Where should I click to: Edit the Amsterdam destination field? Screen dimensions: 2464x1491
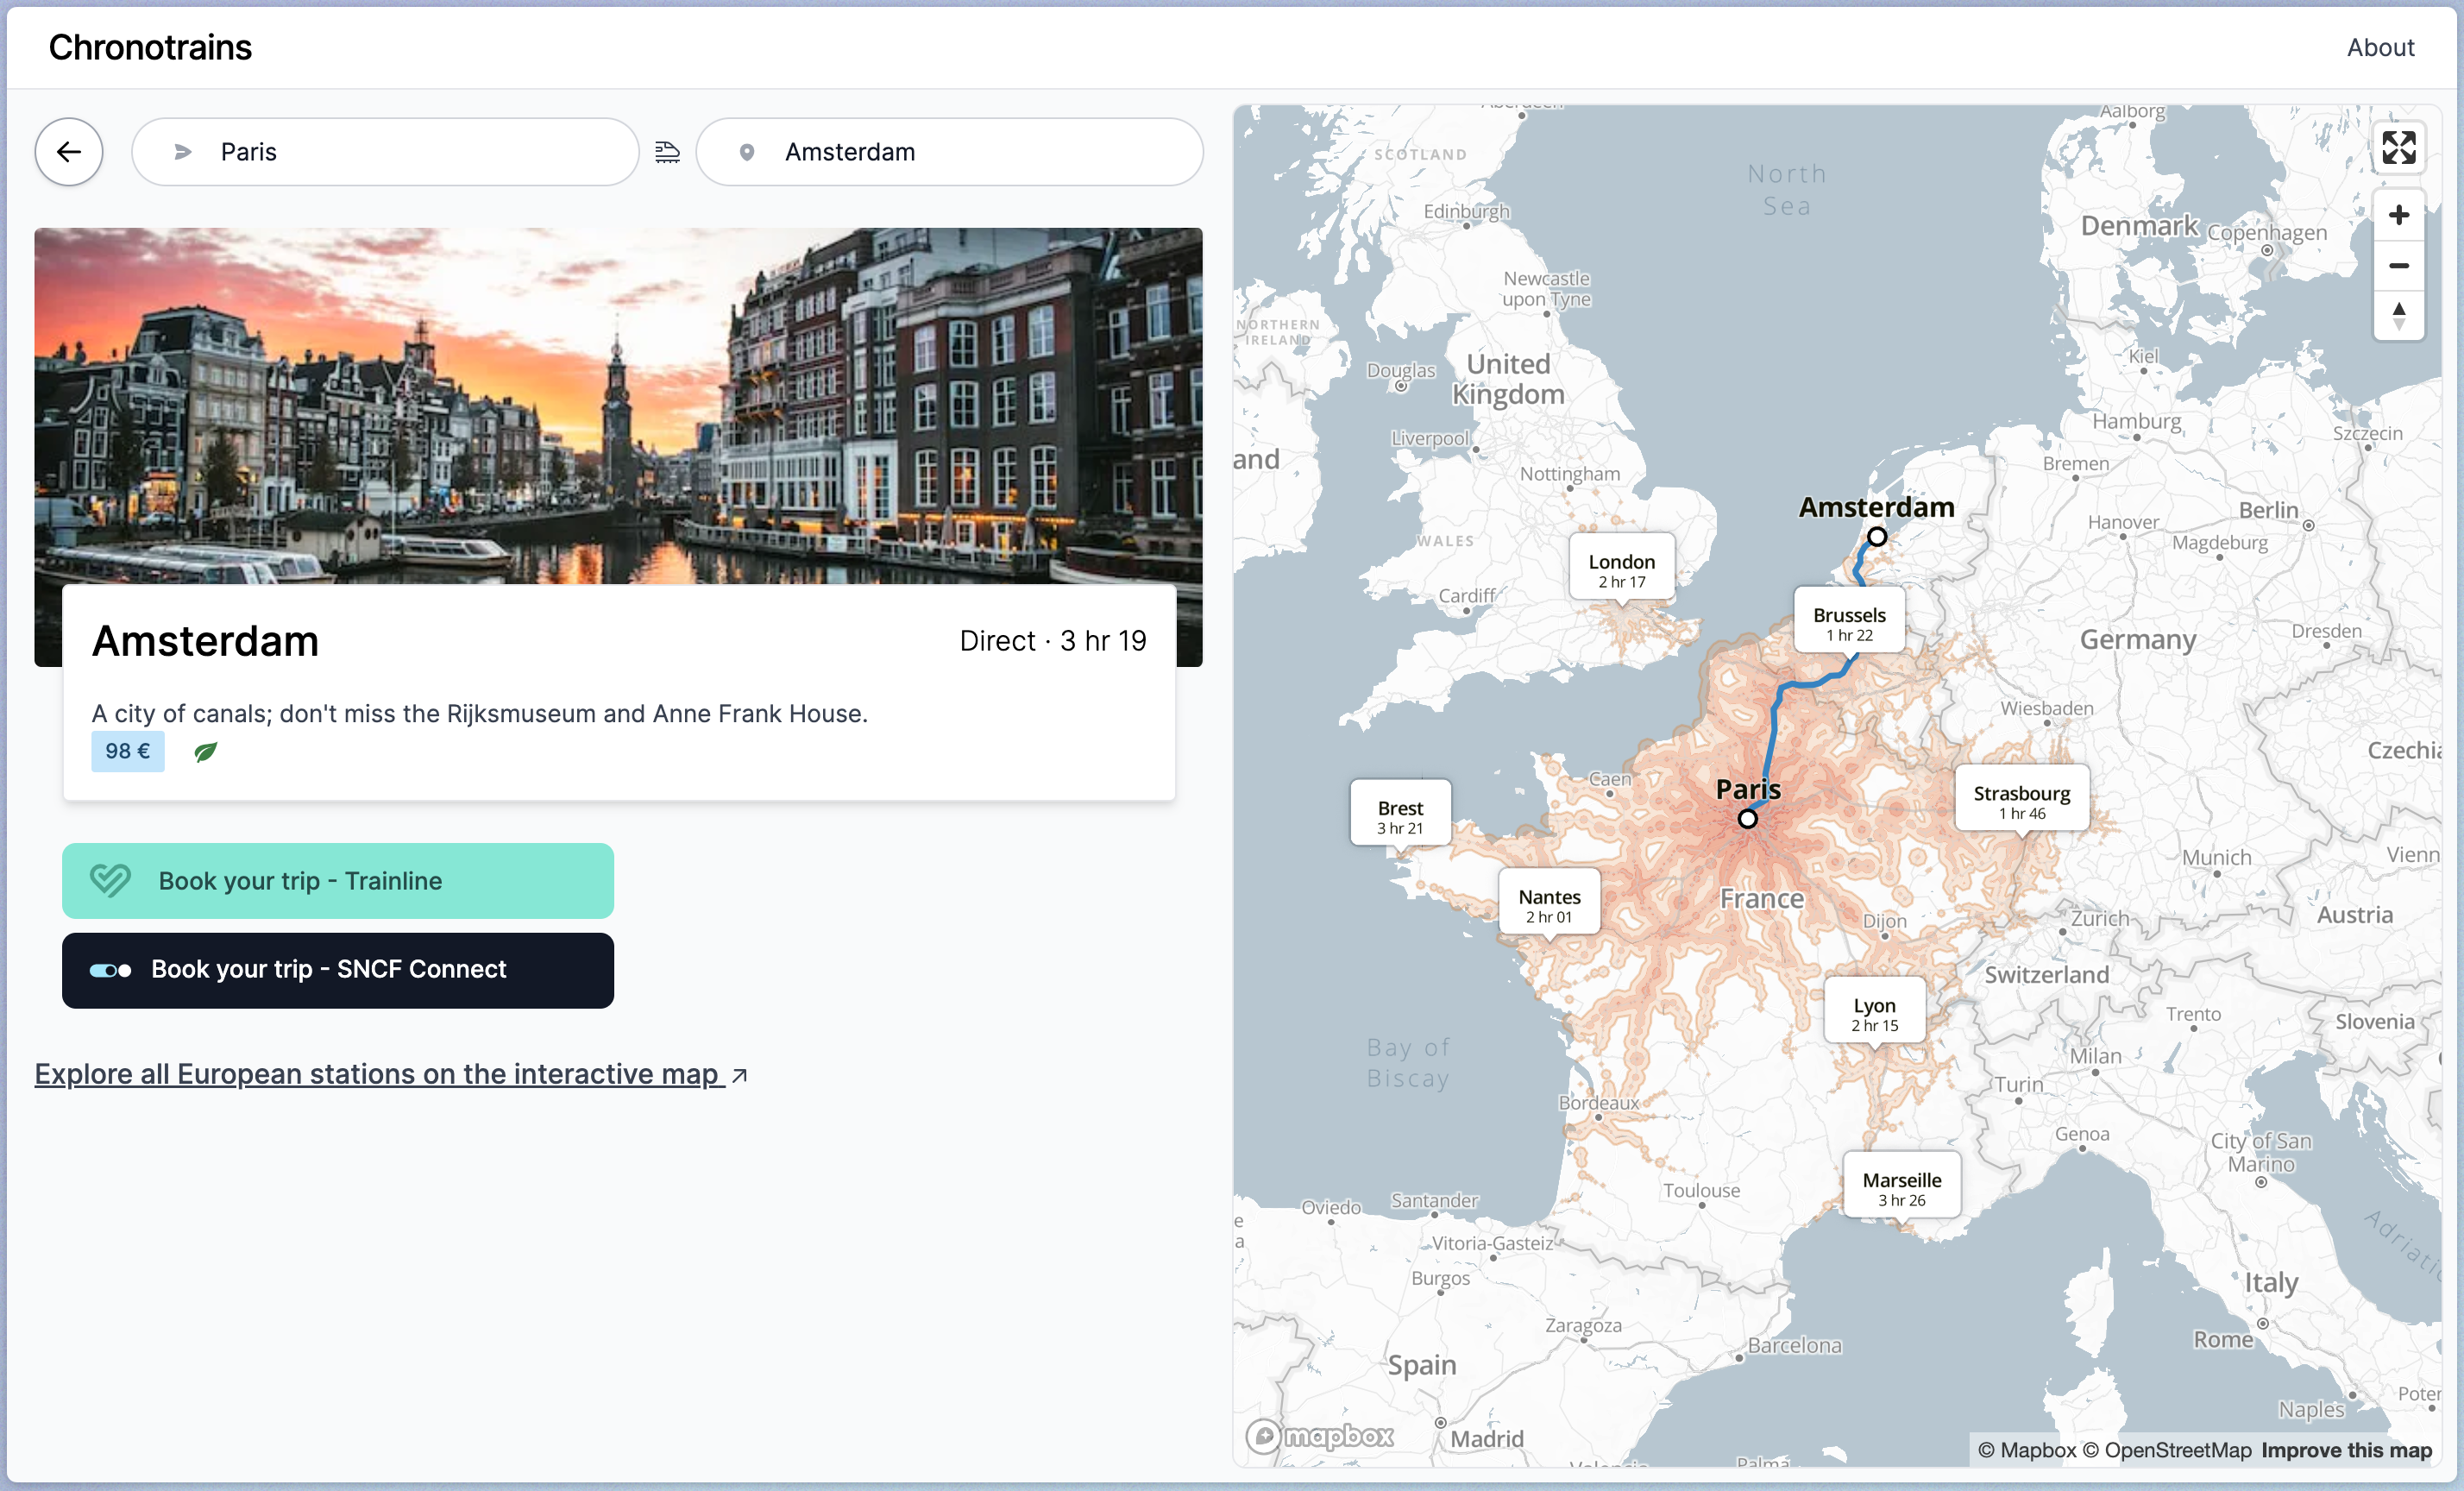tap(949, 152)
